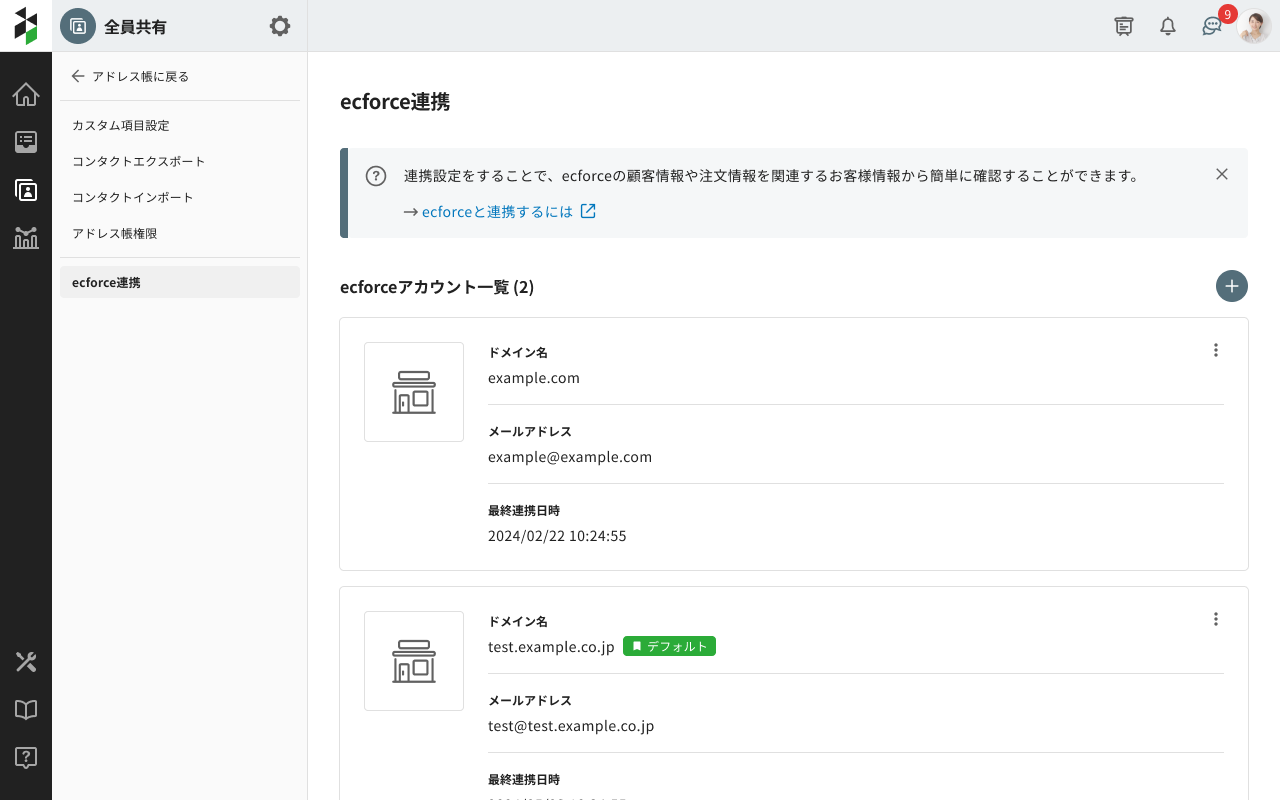Screen dimensions: 1280x800
Task: Add new ecforce account with plus button
Action: click(x=1232, y=286)
